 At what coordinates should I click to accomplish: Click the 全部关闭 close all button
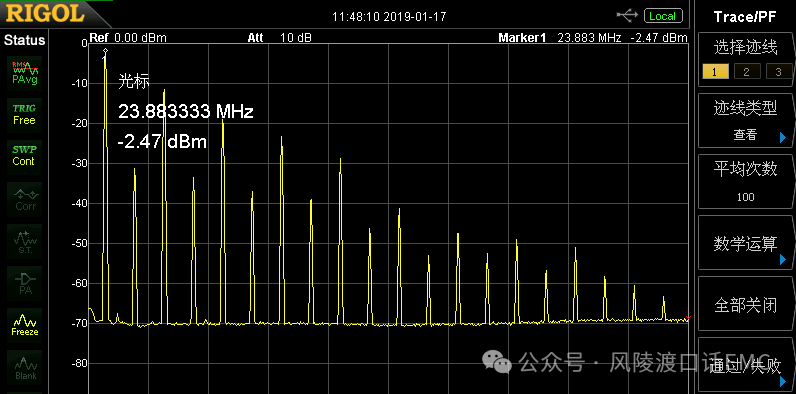point(745,304)
